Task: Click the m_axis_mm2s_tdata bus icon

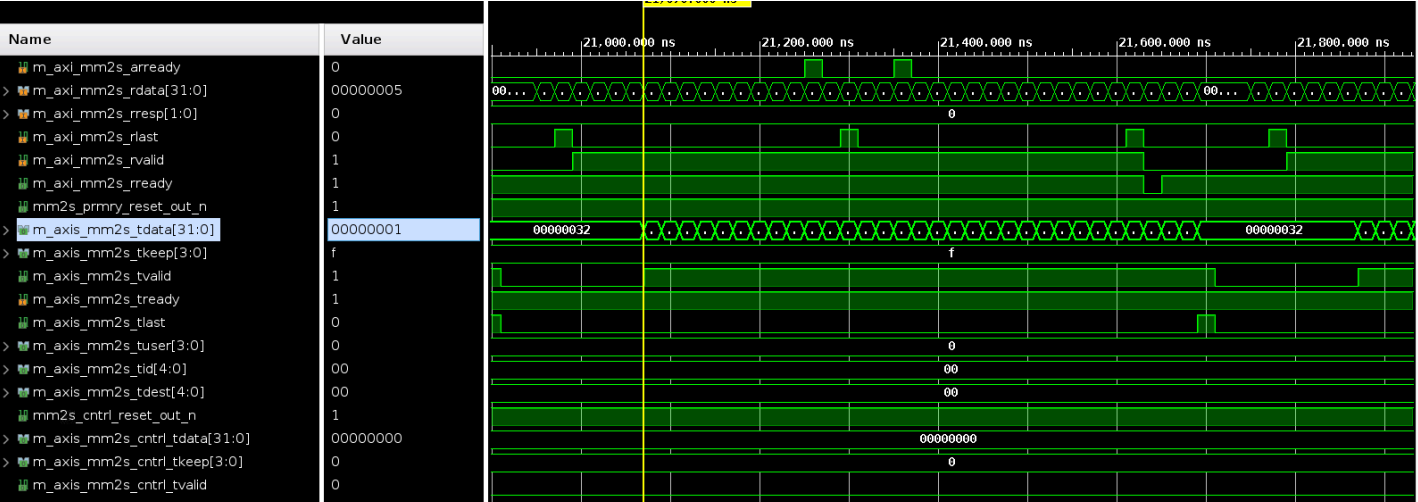Action: (x=23, y=230)
